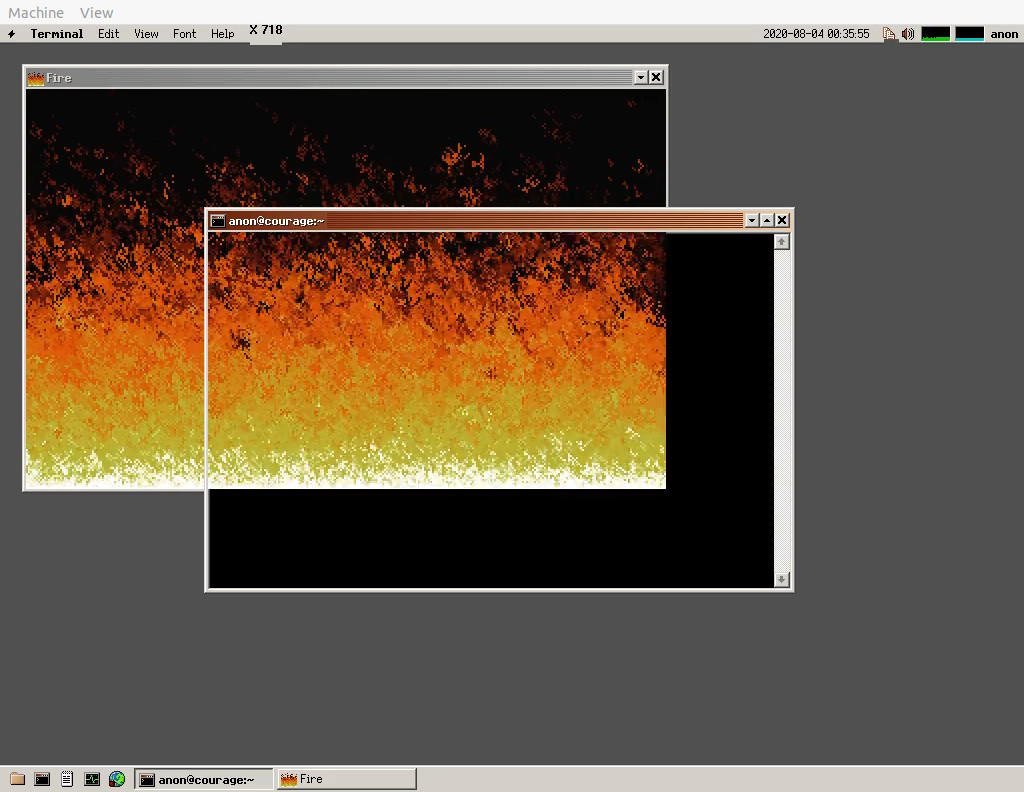The width and height of the screenshot is (1024, 792).
Task: Maximize the anon@courage terminal window
Action: click(x=767, y=220)
